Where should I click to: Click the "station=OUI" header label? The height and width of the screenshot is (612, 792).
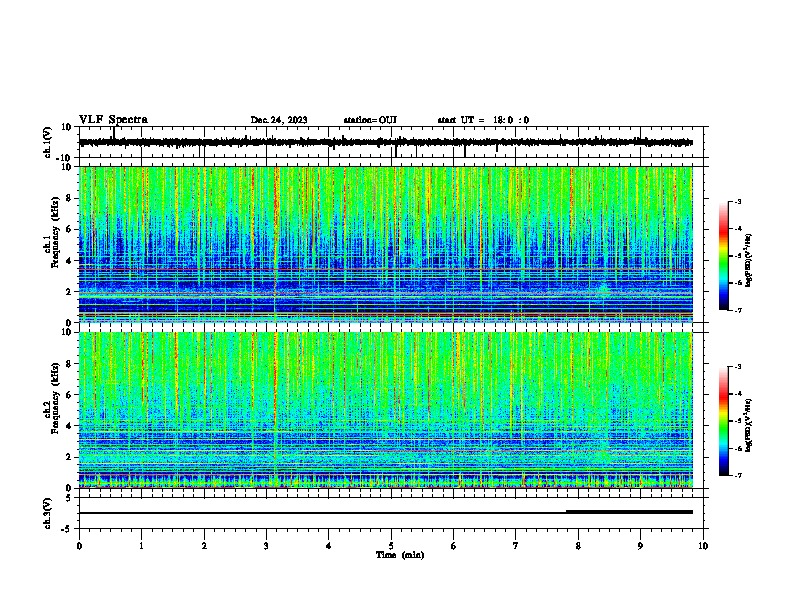370,120
